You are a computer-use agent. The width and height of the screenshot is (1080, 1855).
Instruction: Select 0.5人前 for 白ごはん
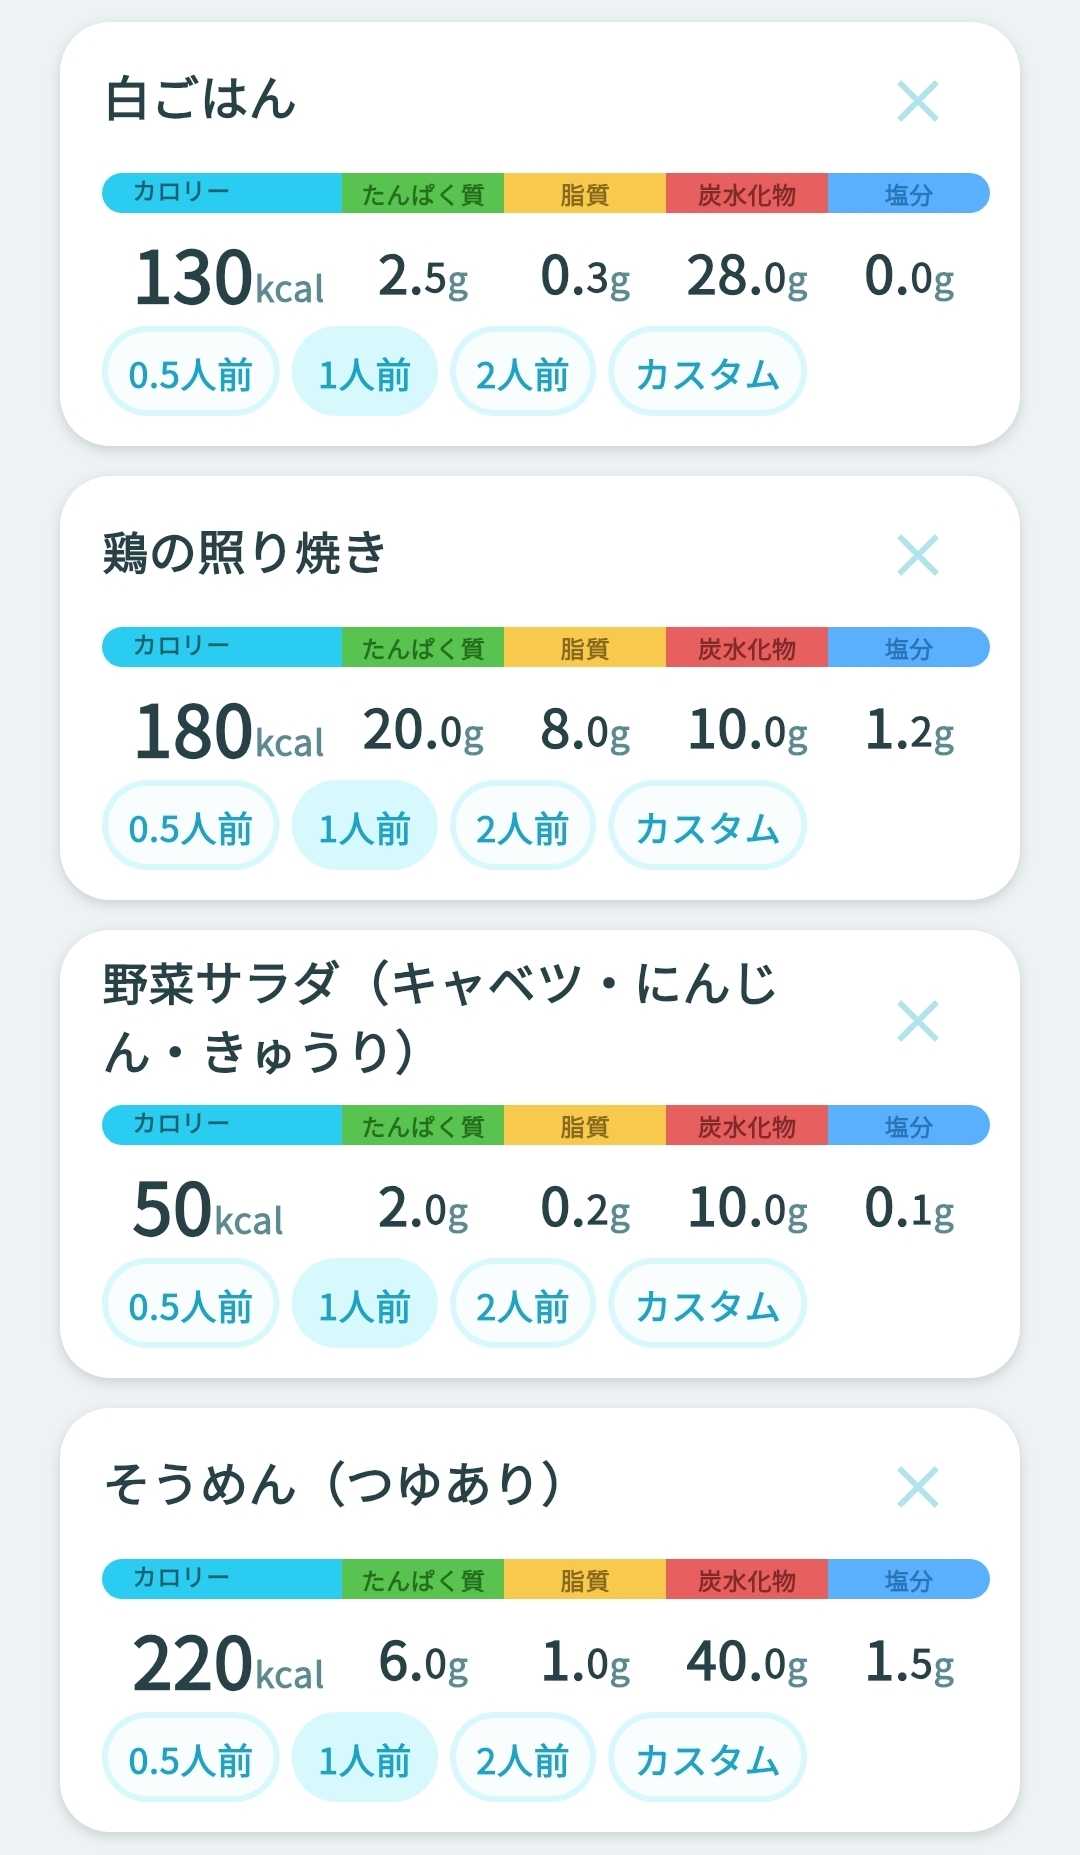(x=190, y=372)
